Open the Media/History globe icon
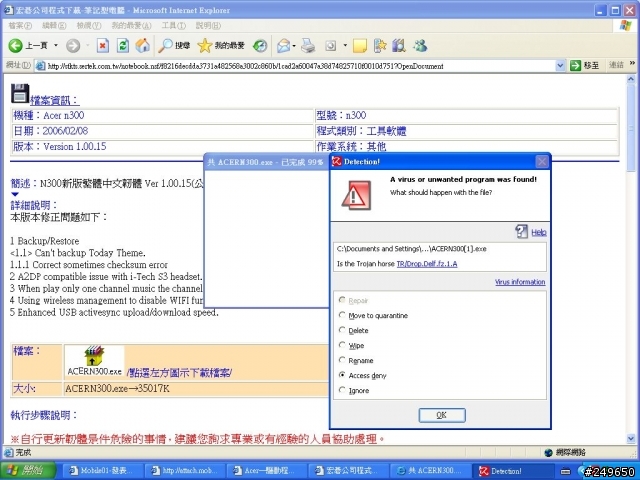Viewport: 640px width, 480px height. [x=260, y=45]
